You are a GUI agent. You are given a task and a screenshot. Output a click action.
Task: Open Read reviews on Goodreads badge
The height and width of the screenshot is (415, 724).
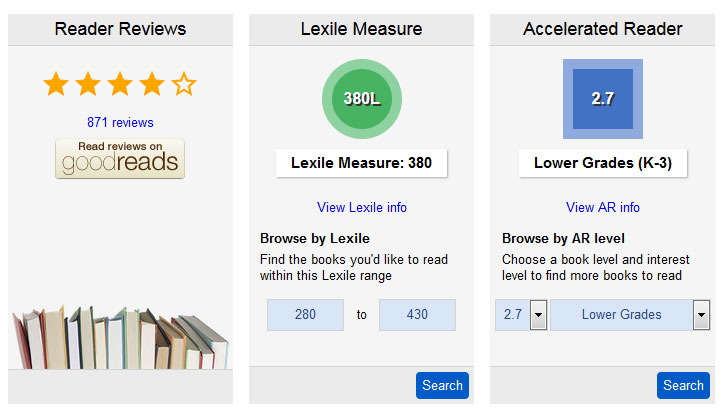pyautogui.click(x=120, y=159)
